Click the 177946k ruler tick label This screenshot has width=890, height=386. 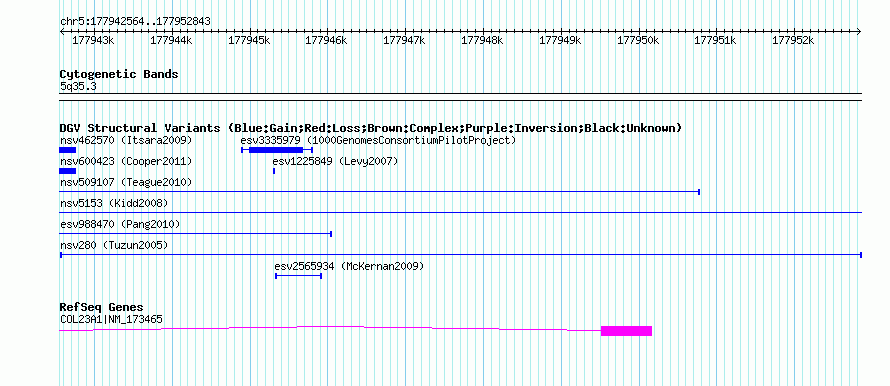327,40
